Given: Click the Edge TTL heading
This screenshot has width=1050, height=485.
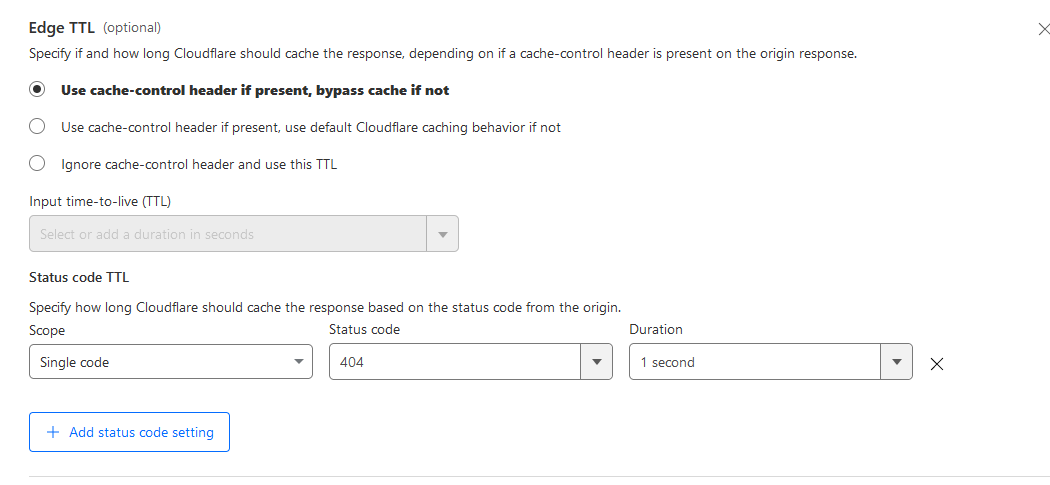Looking at the screenshot, I should [x=62, y=28].
